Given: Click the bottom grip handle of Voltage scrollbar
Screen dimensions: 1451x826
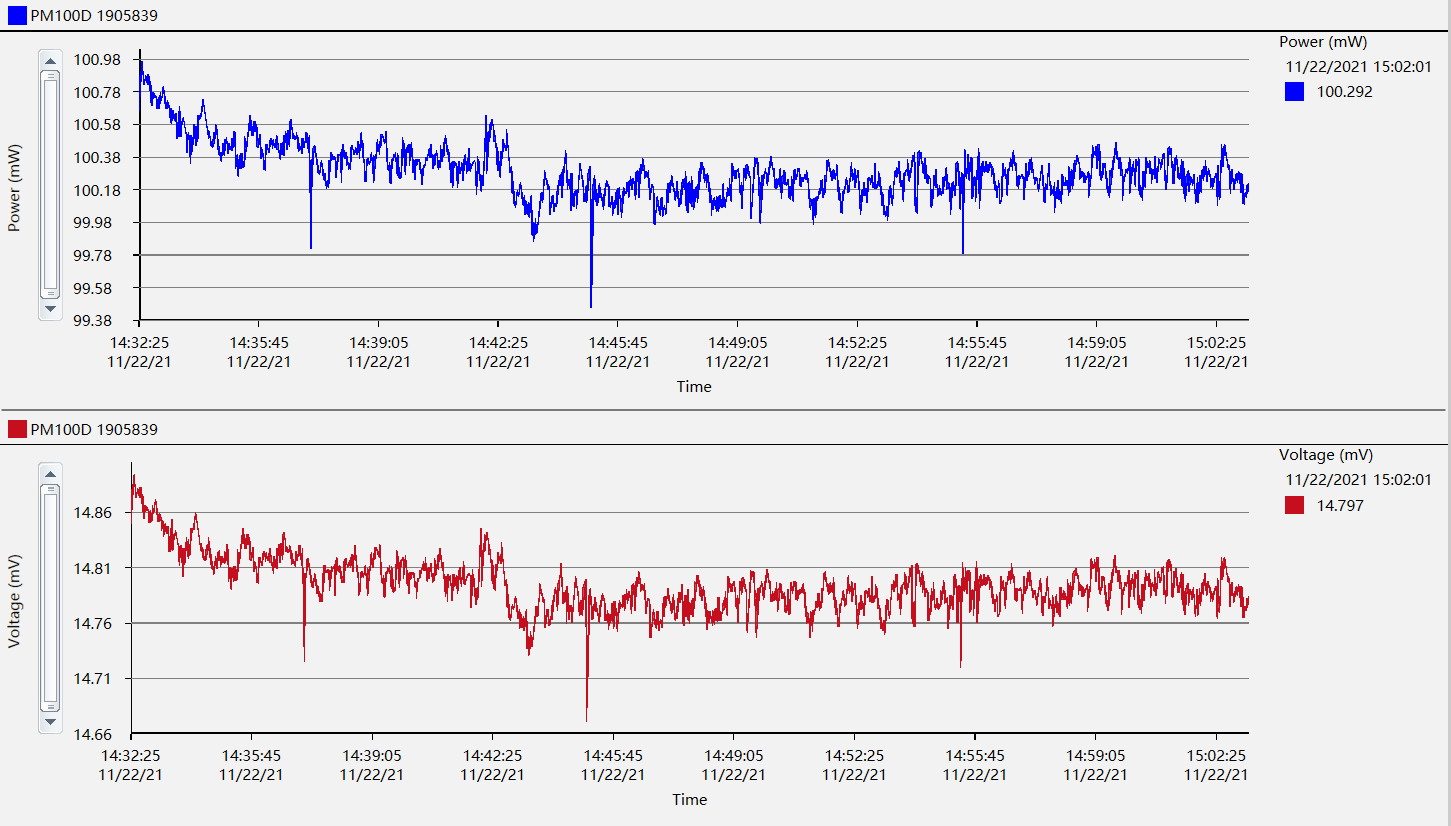Looking at the screenshot, I should tap(50, 705).
